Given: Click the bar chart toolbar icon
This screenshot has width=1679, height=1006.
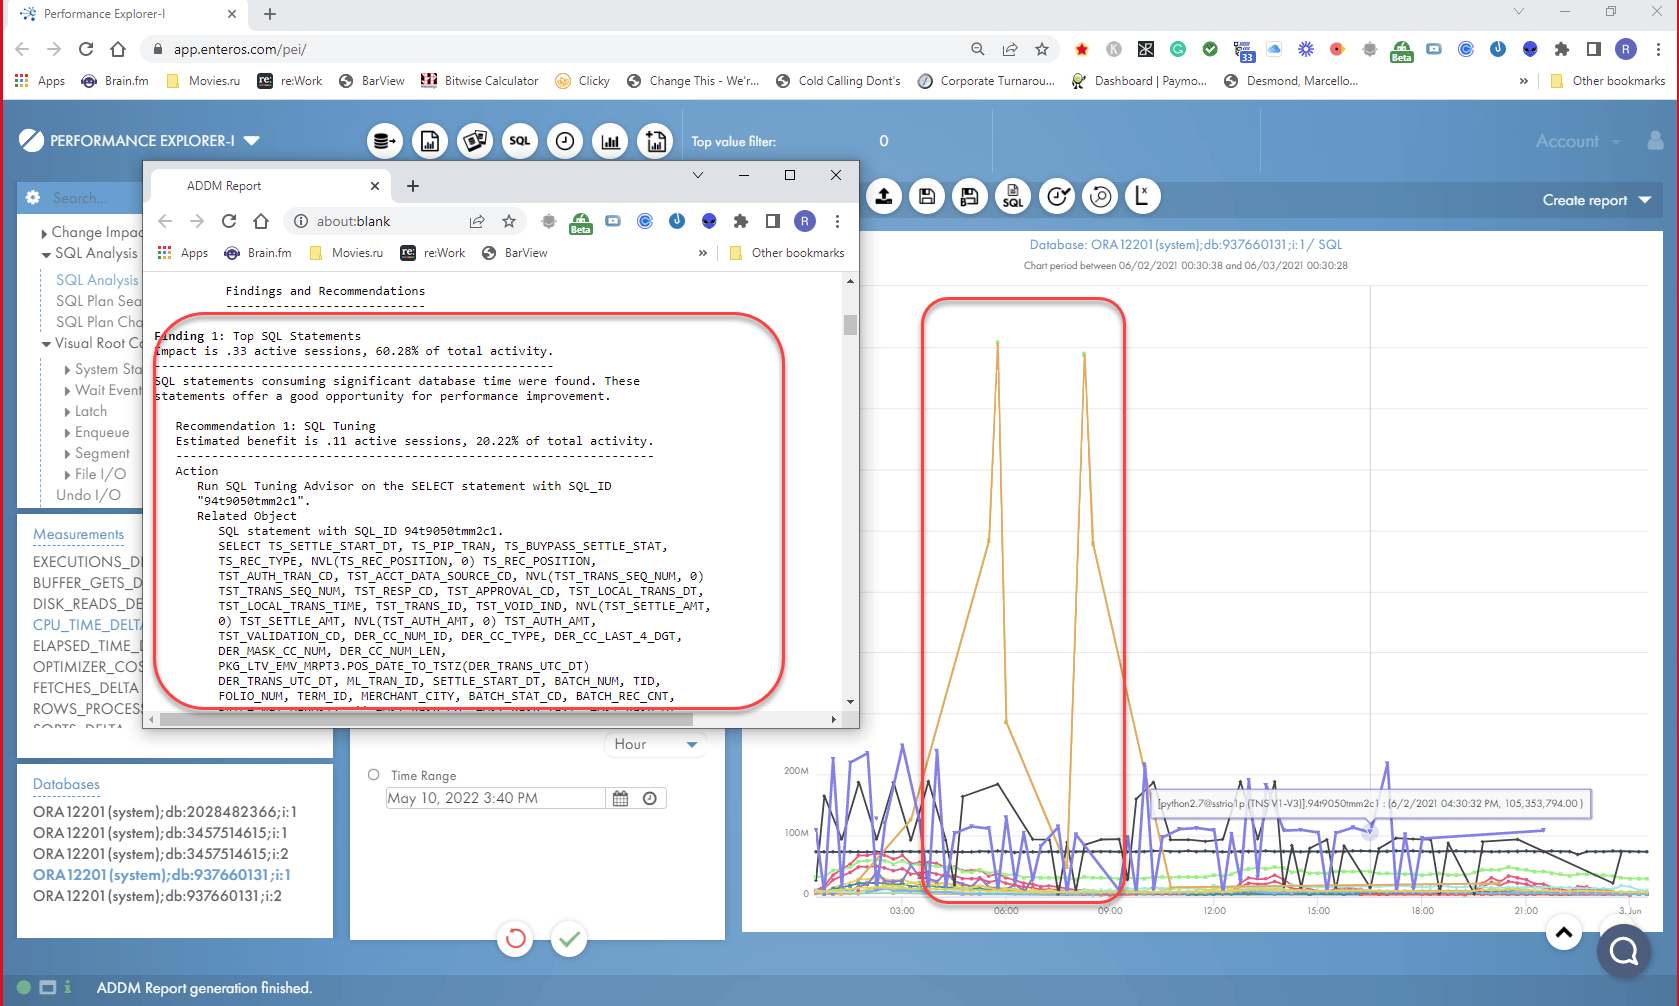Looking at the screenshot, I should (610, 141).
